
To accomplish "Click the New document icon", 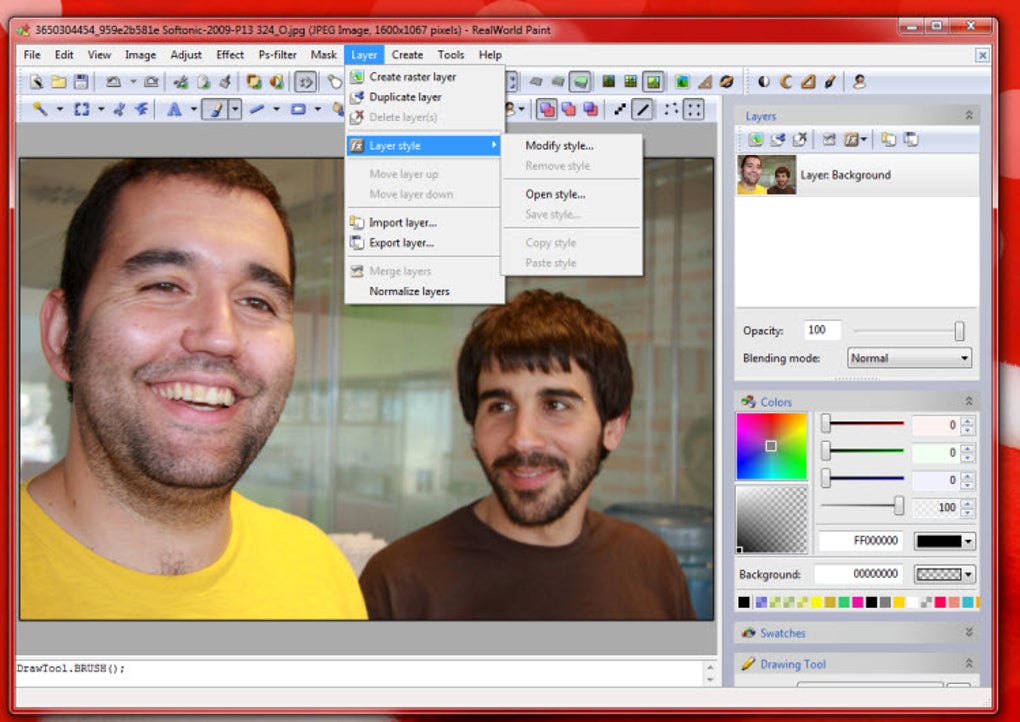I will pos(36,82).
